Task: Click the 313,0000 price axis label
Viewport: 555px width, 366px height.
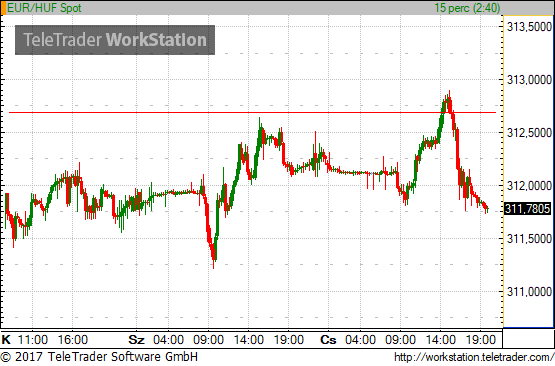Action: pos(529,80)
